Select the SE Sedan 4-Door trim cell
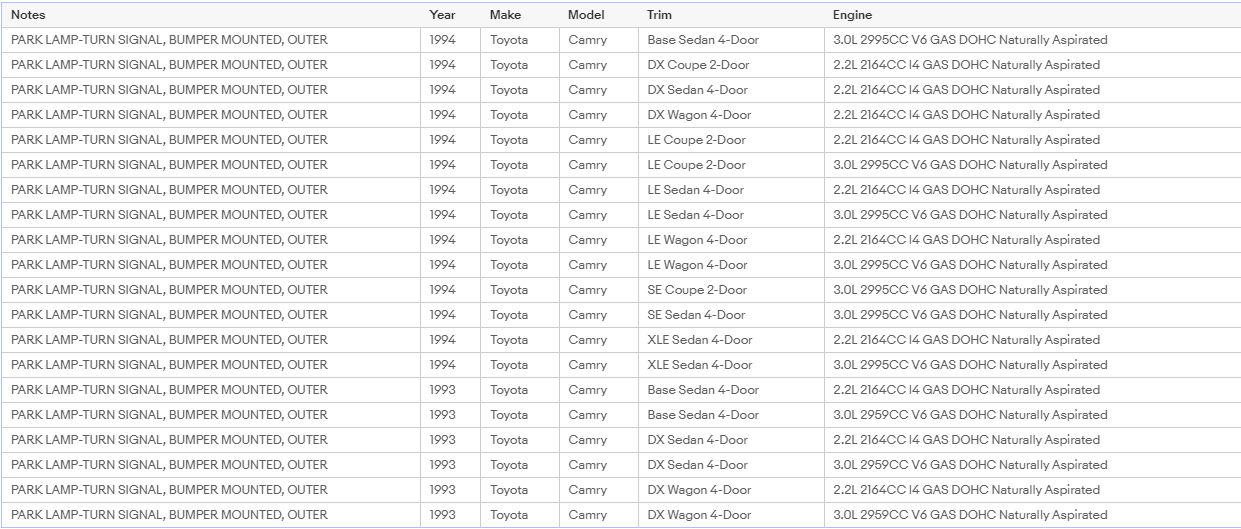Image resolution: width=1241 pixels, height=529 pixels. pos(731,315)
